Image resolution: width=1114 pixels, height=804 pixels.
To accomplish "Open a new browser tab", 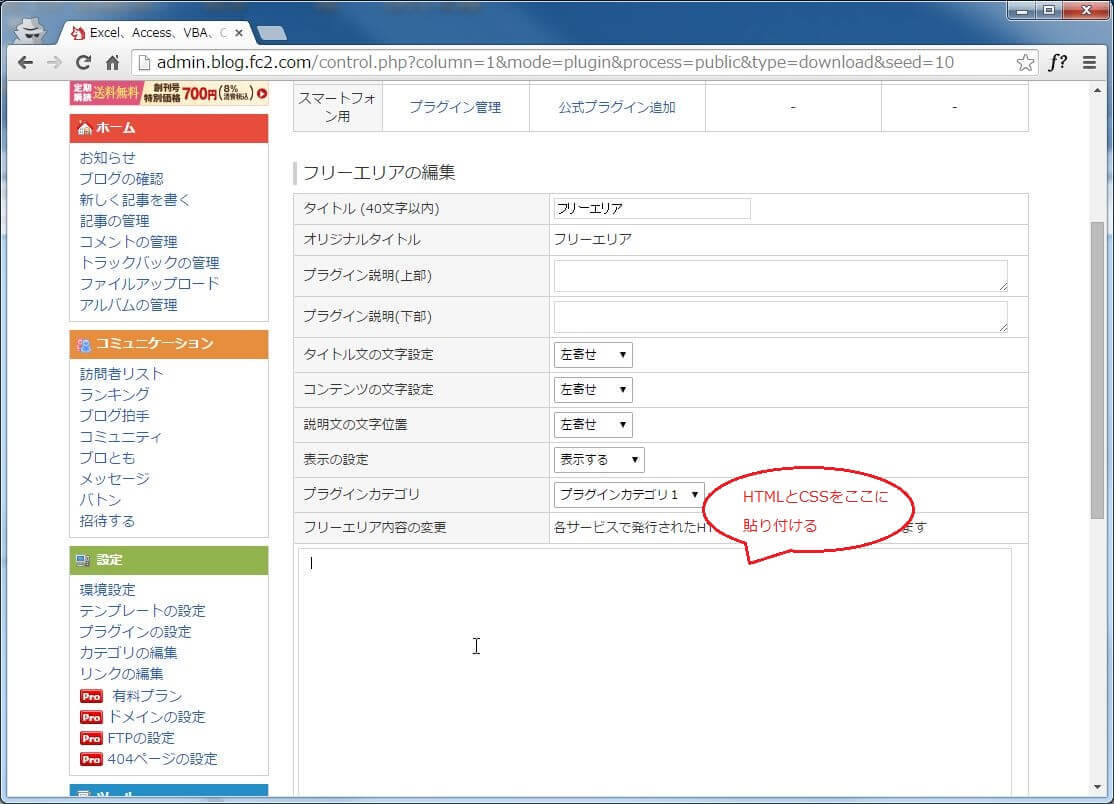I will point(271,33).
